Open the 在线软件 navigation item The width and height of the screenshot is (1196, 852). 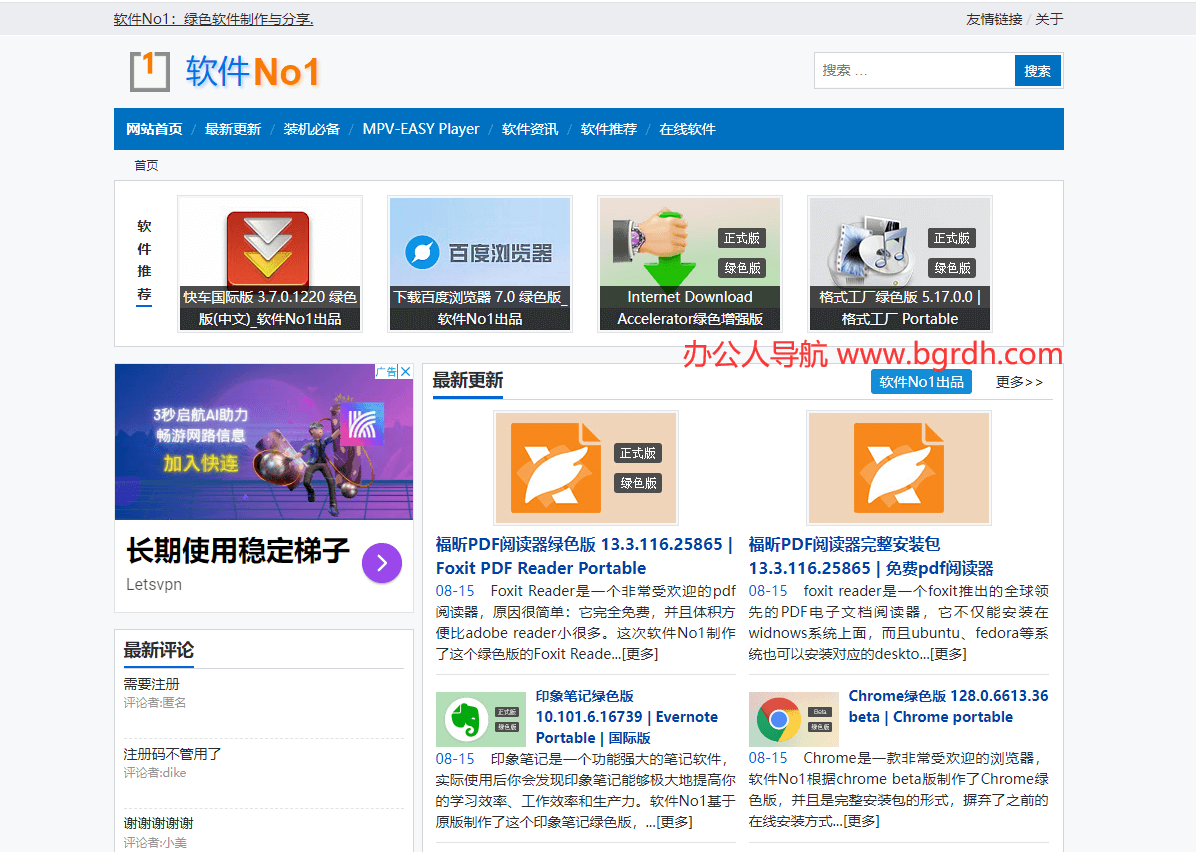[x=687, y=129]
